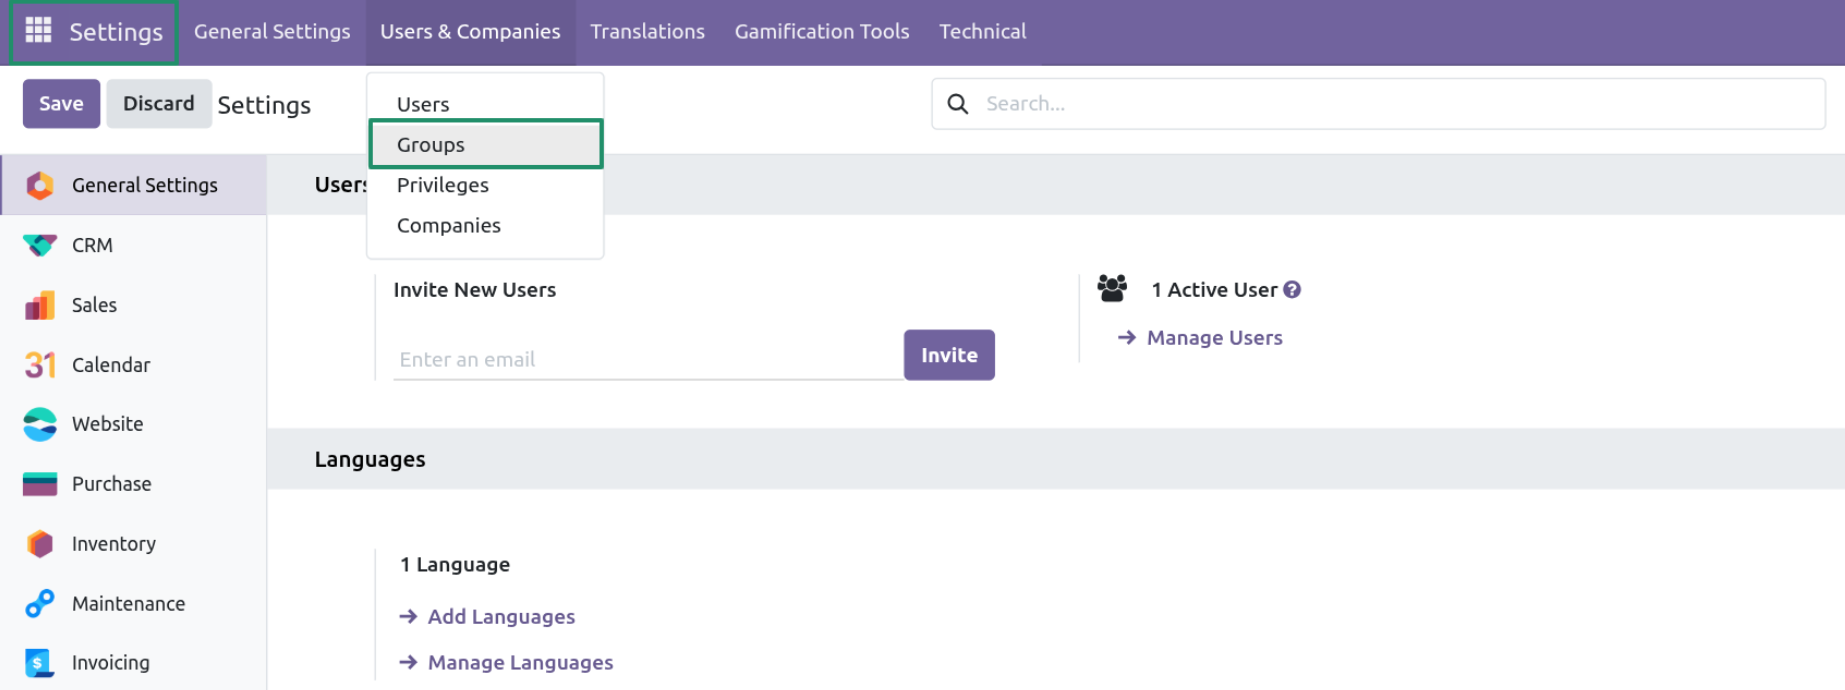The height and width of the screenshot is (690, 1845).
Task: Open the Gamification Tools menu
Action: point(822,32)
